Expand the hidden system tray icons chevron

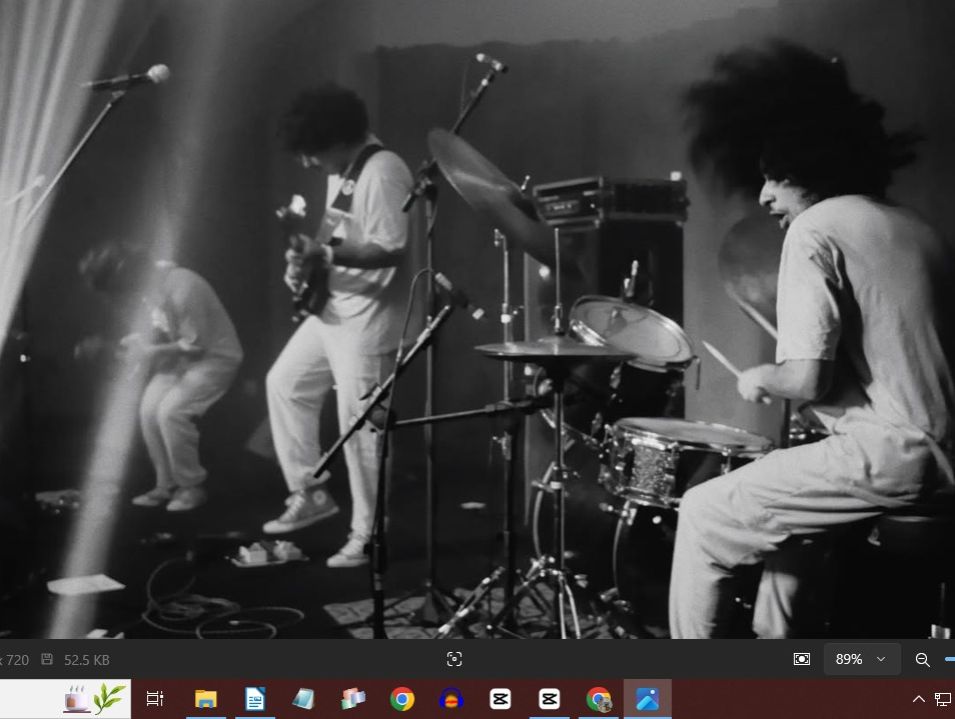point(918,700)
